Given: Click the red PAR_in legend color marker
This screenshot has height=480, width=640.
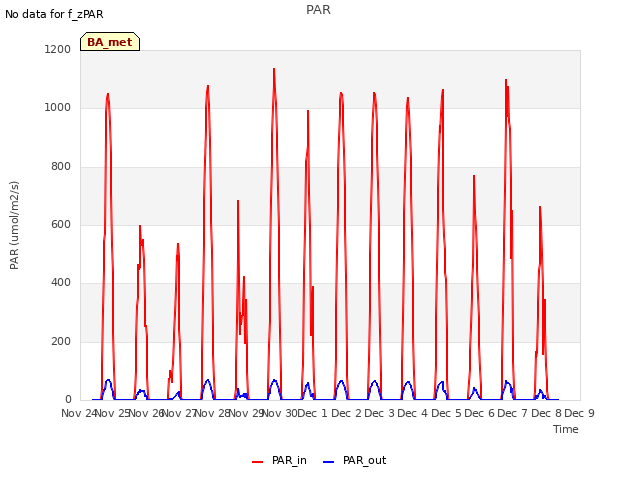Looking at the screenshot, I should (258, 462).
